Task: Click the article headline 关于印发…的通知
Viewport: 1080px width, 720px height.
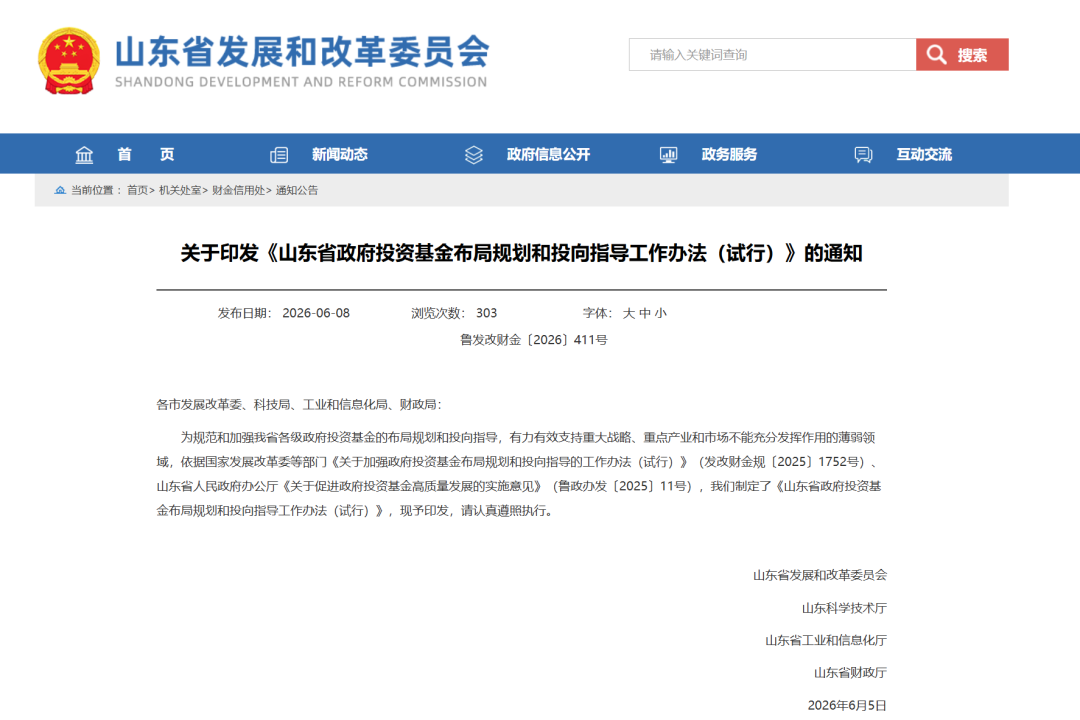Action: tap(521, 253)
